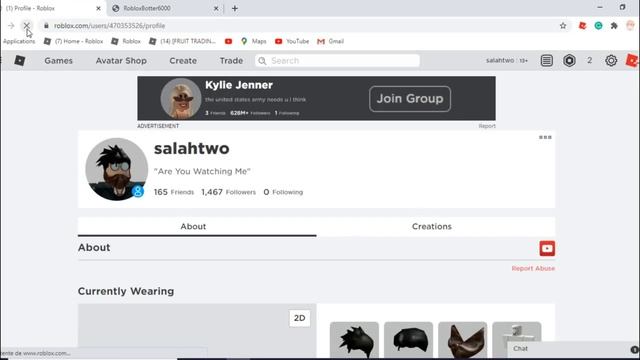Open Create in the navigation bar

183,60
